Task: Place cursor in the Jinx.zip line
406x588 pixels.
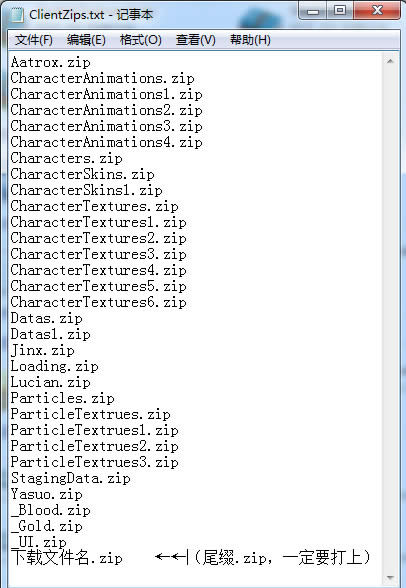Action: point(42,350)
